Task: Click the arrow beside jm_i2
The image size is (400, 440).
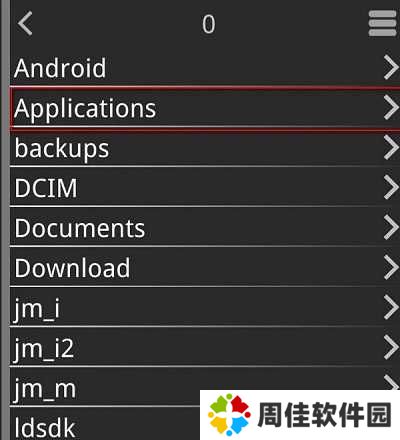Action: 391,347
